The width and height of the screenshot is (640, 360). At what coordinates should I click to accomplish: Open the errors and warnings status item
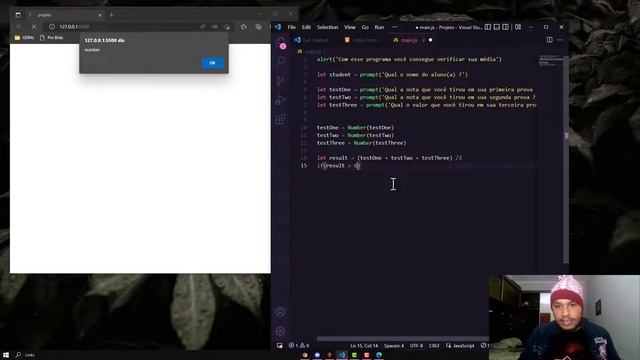click(x=299, y=345)
